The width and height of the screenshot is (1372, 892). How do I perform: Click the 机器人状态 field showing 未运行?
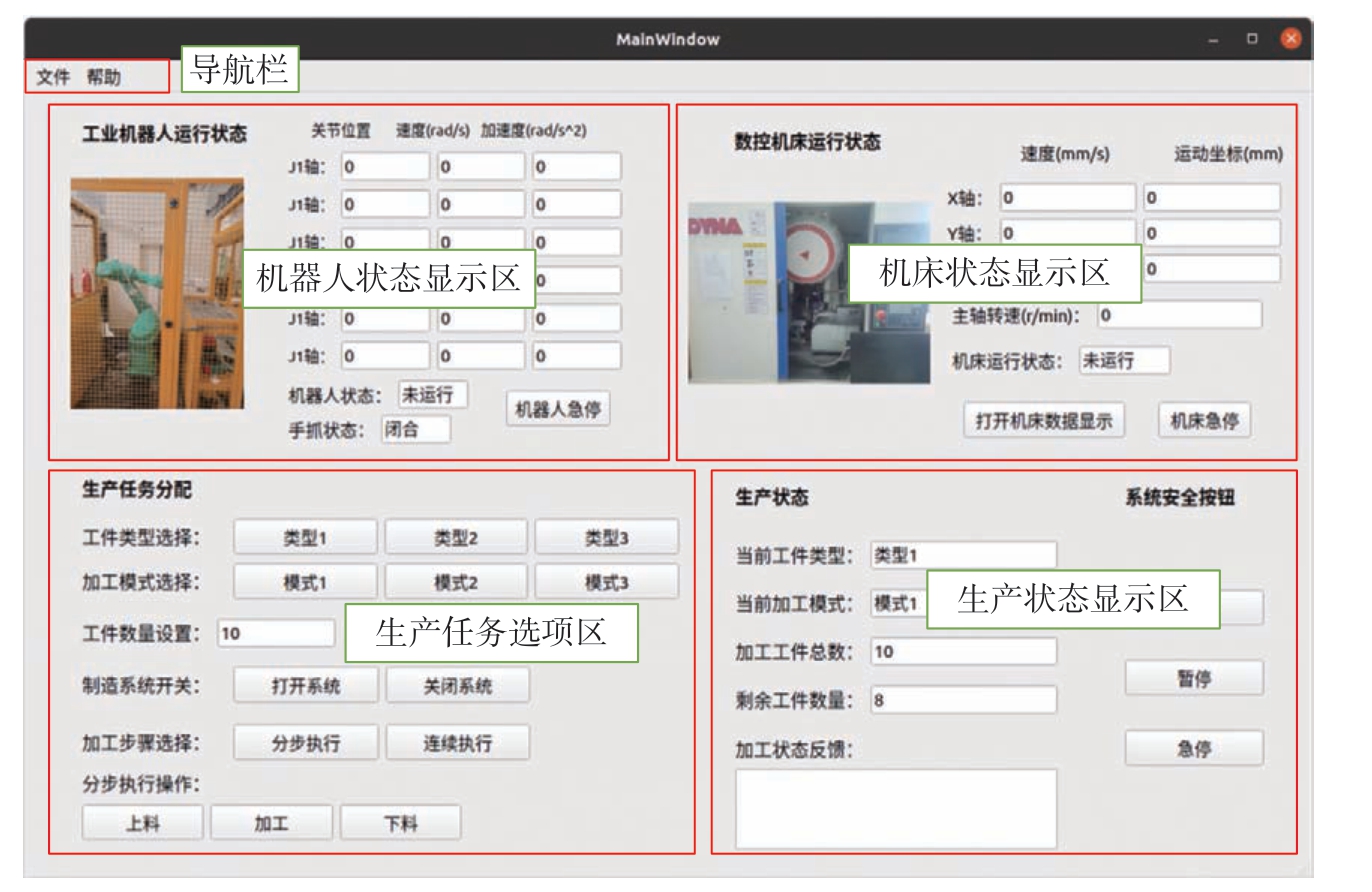[432, 394]
